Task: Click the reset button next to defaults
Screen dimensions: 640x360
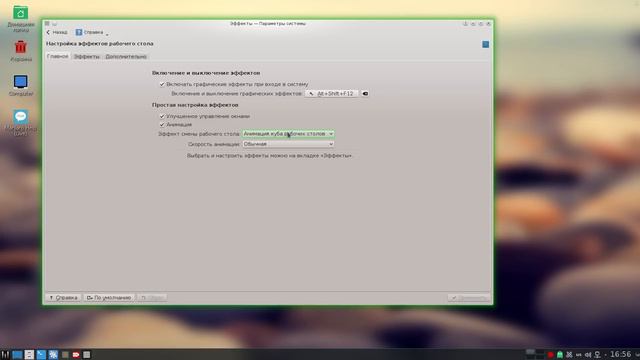Action: click(152, 298)
